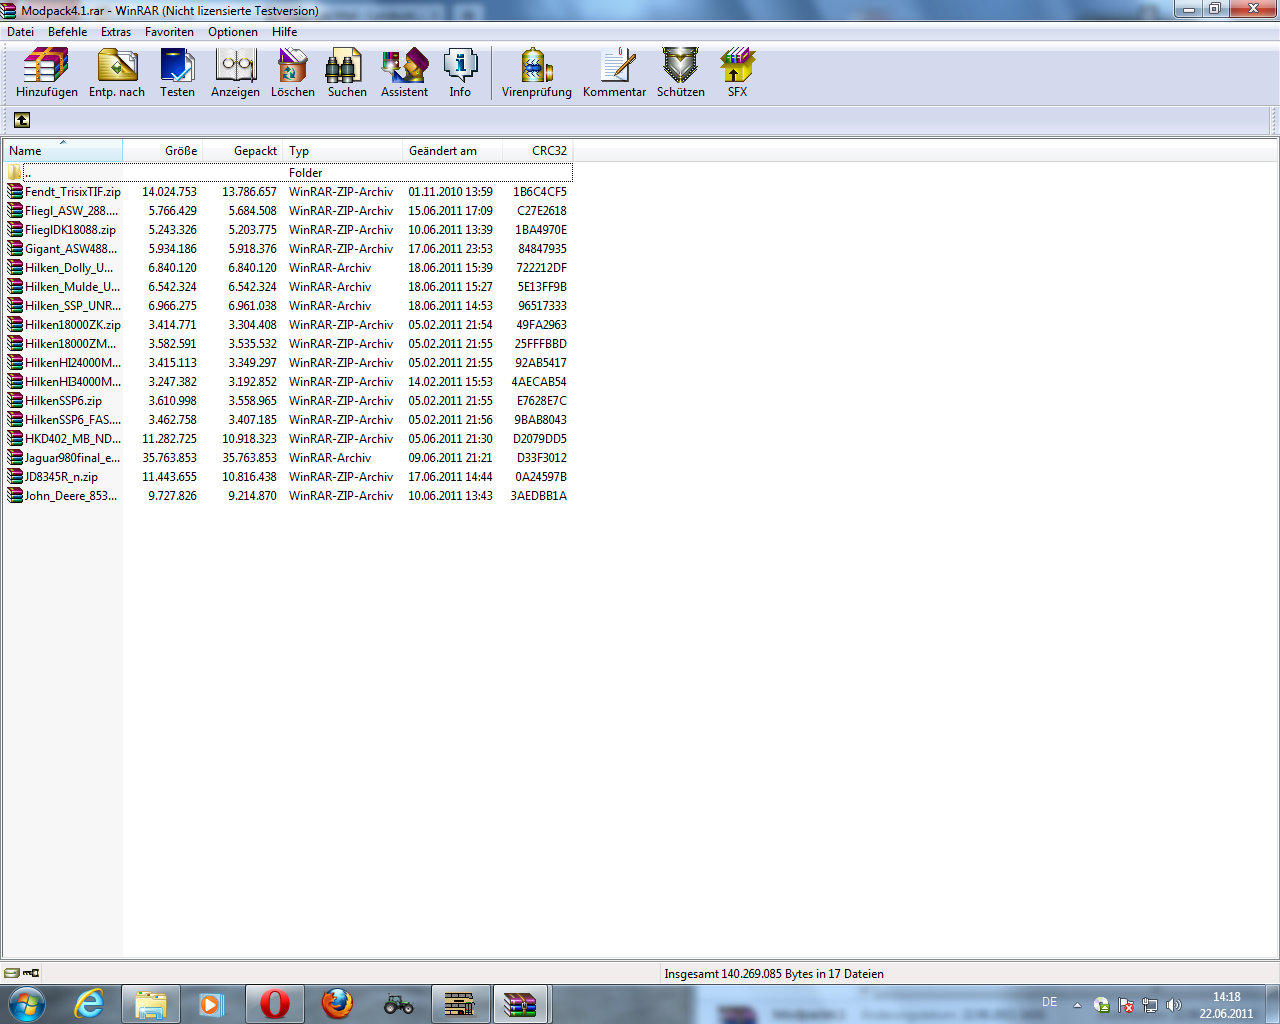Click the Windows Start button

tap(26, 1004)
